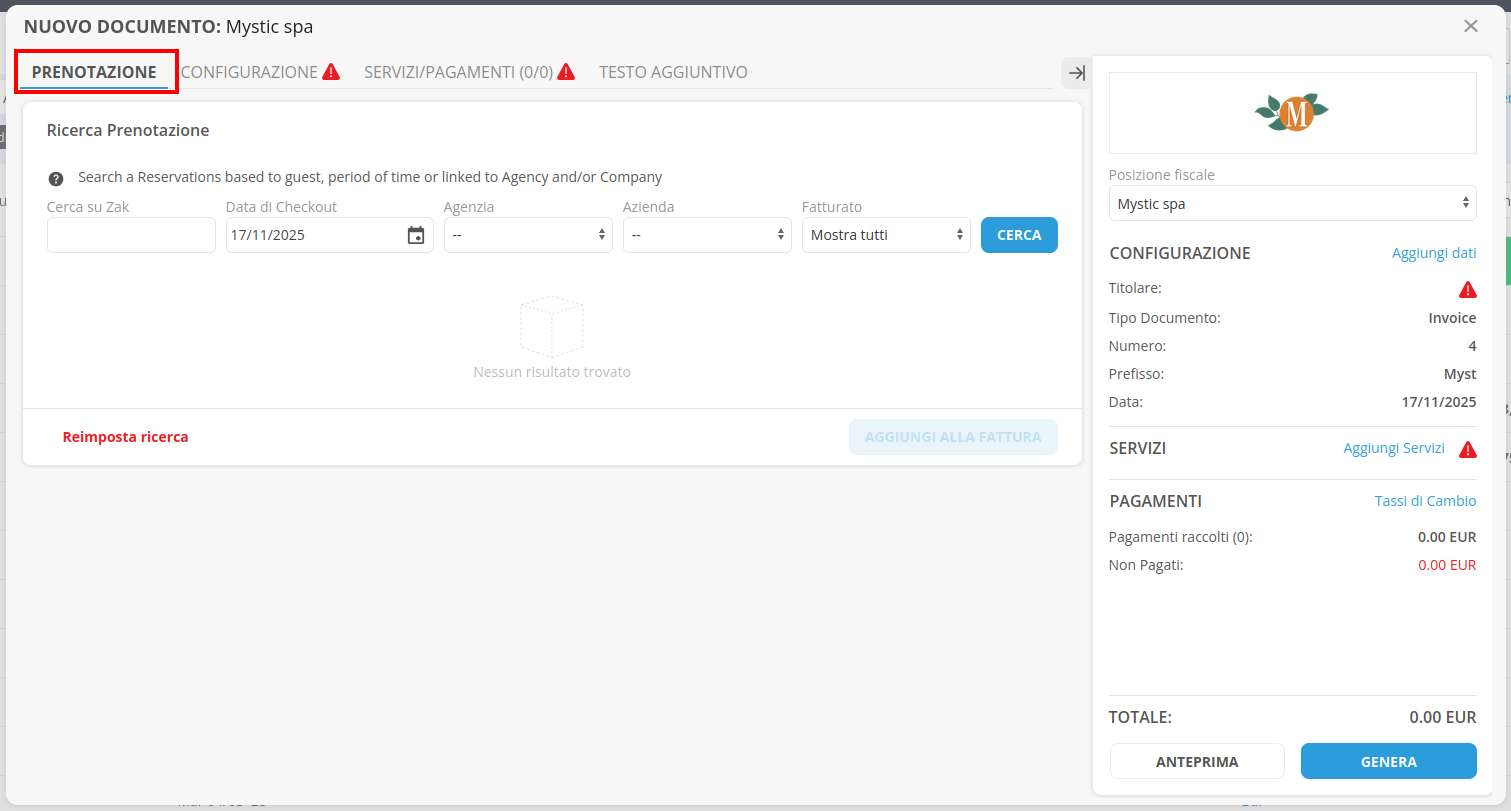Open the Agenzia dropdown

tap(528, 235)
